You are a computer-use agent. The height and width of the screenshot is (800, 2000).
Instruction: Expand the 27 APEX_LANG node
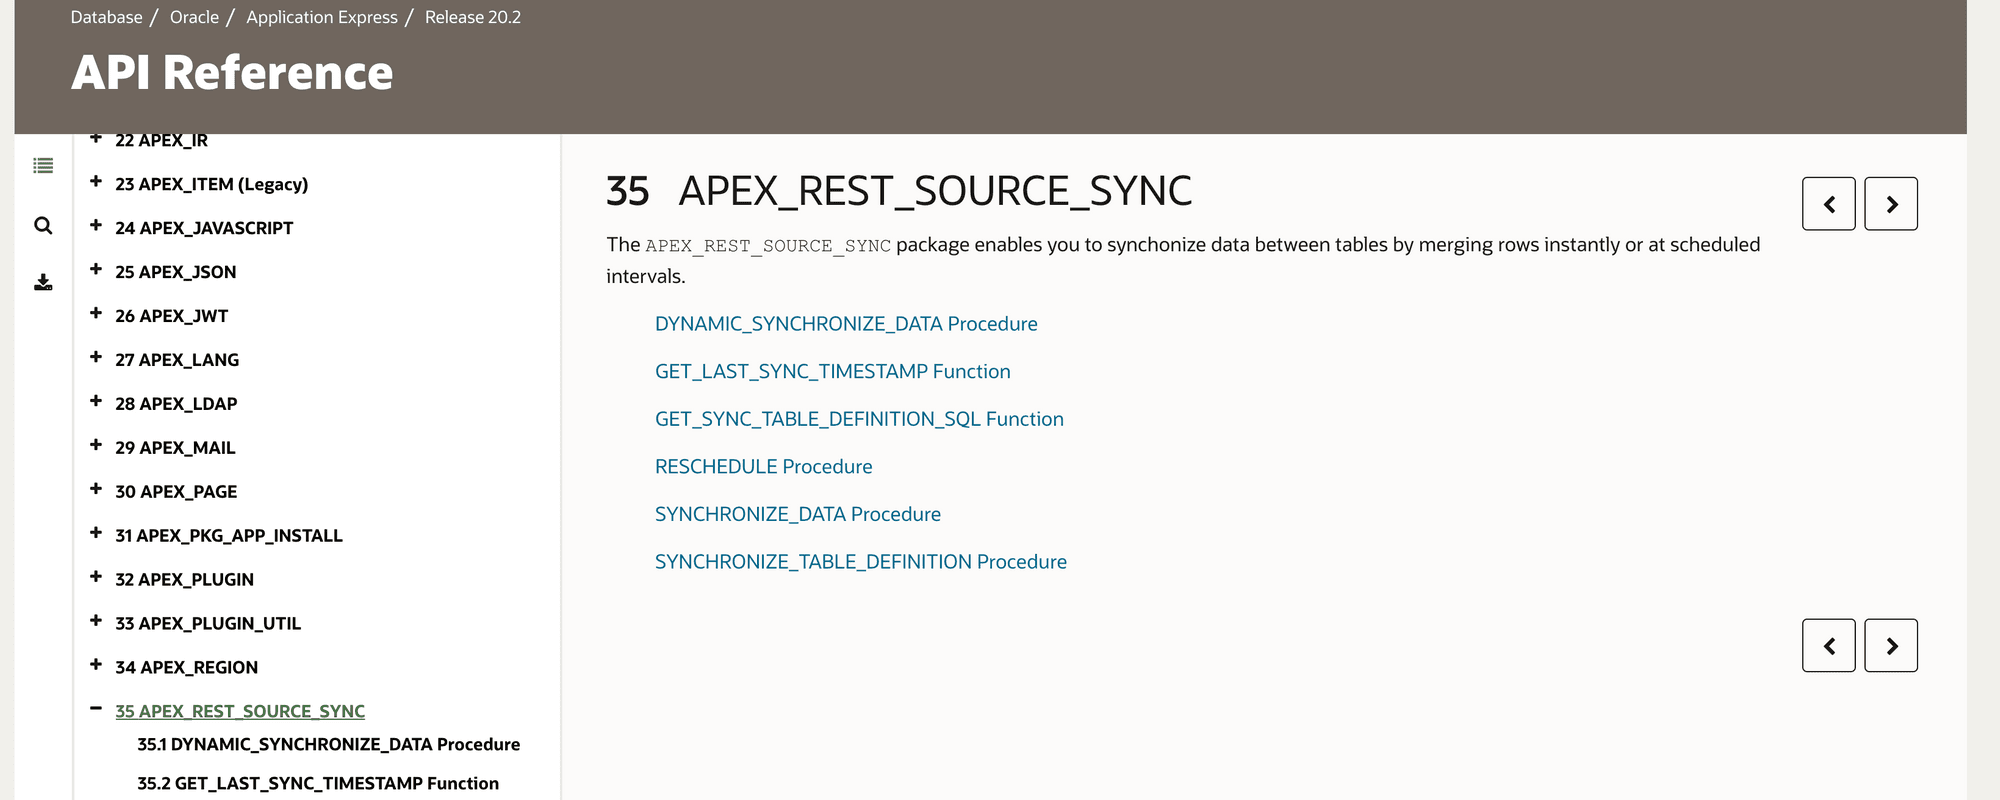96,357
